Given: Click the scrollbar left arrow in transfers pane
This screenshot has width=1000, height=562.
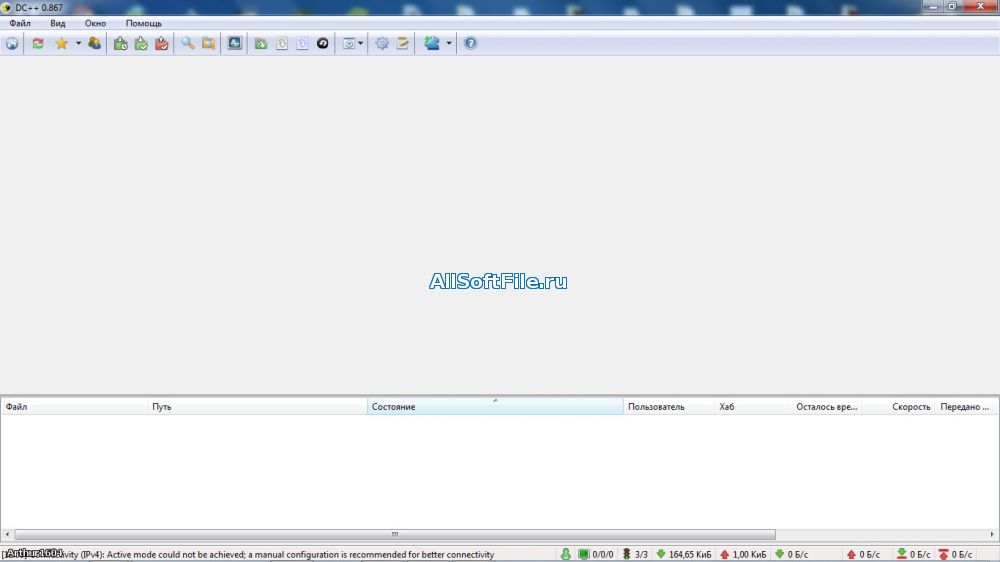Looking at the screenshot, I should coord(7,534).
